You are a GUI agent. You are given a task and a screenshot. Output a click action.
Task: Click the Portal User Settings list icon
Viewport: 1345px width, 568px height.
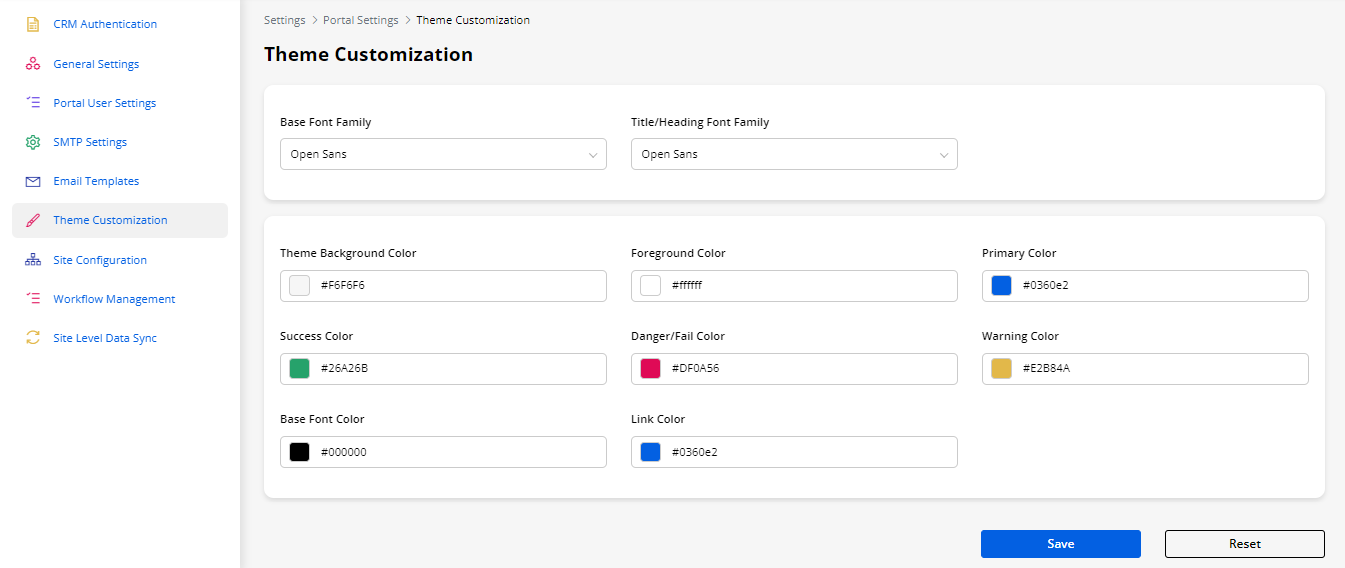tap(33, 103)
